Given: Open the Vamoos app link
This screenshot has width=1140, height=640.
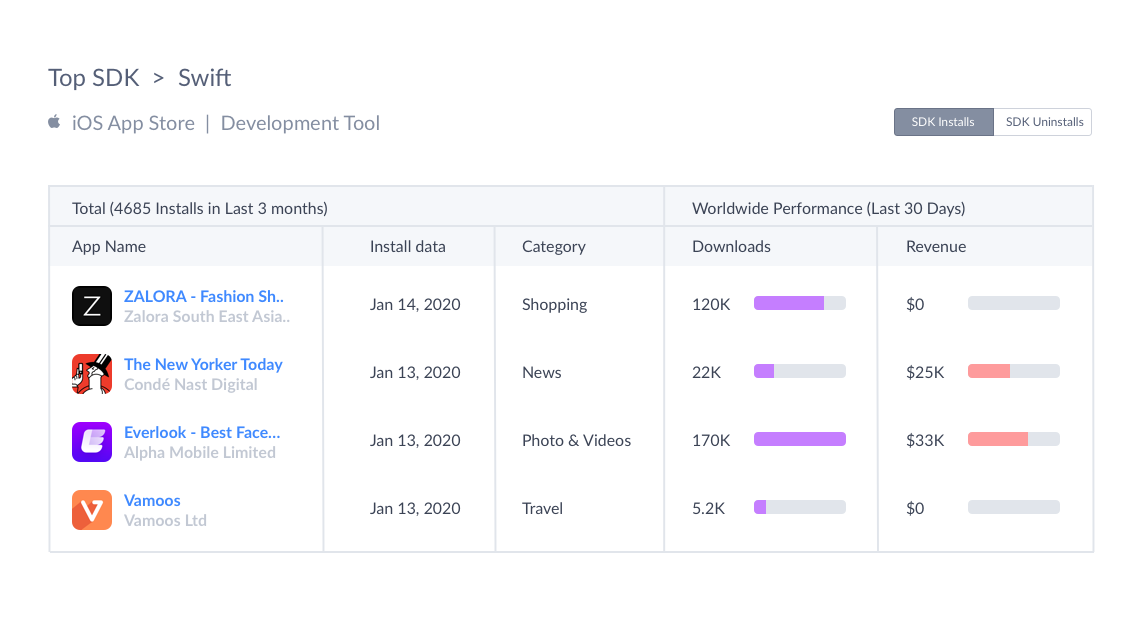Looking at the screenshot, I should point(152,500).
